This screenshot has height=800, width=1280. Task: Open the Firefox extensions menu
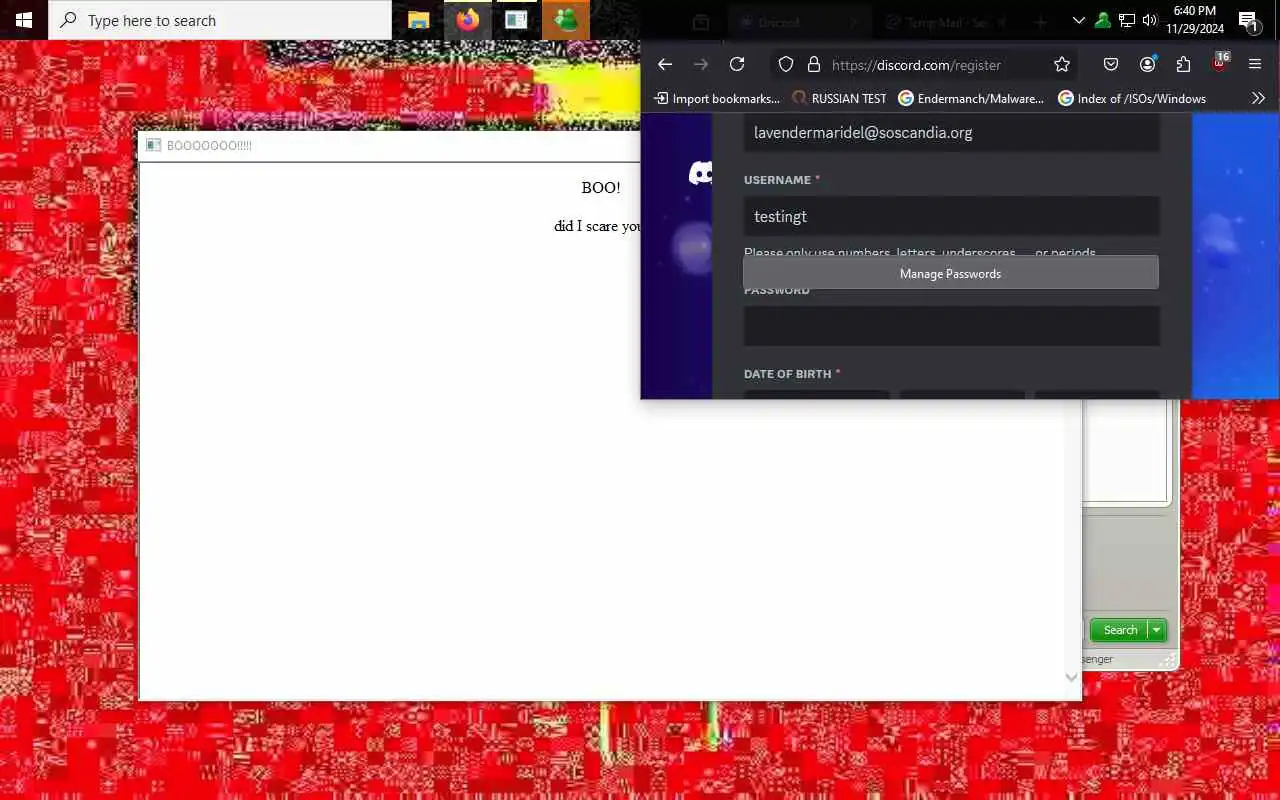1183,65
